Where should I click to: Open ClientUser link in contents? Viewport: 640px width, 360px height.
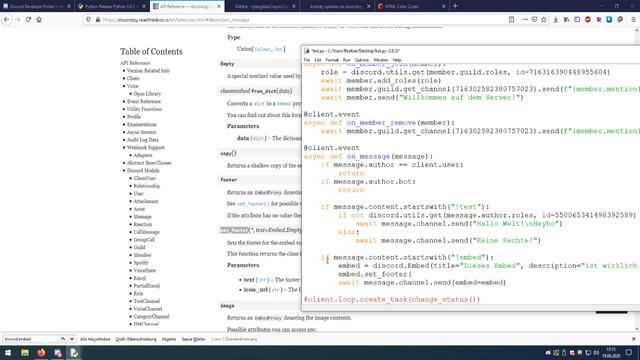click(144, 178)
